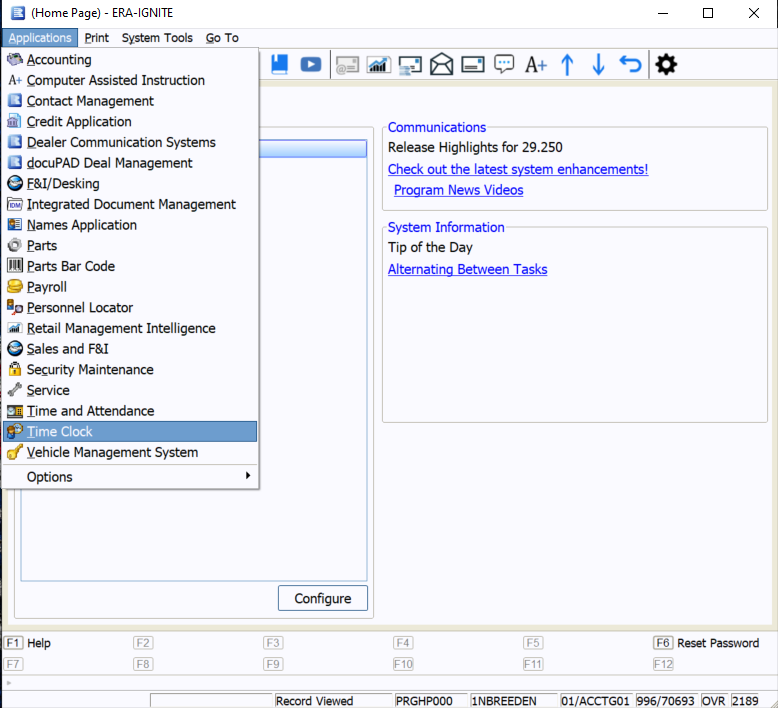Click the empty status bar field

pyautogui.click(x=211, y=700)
